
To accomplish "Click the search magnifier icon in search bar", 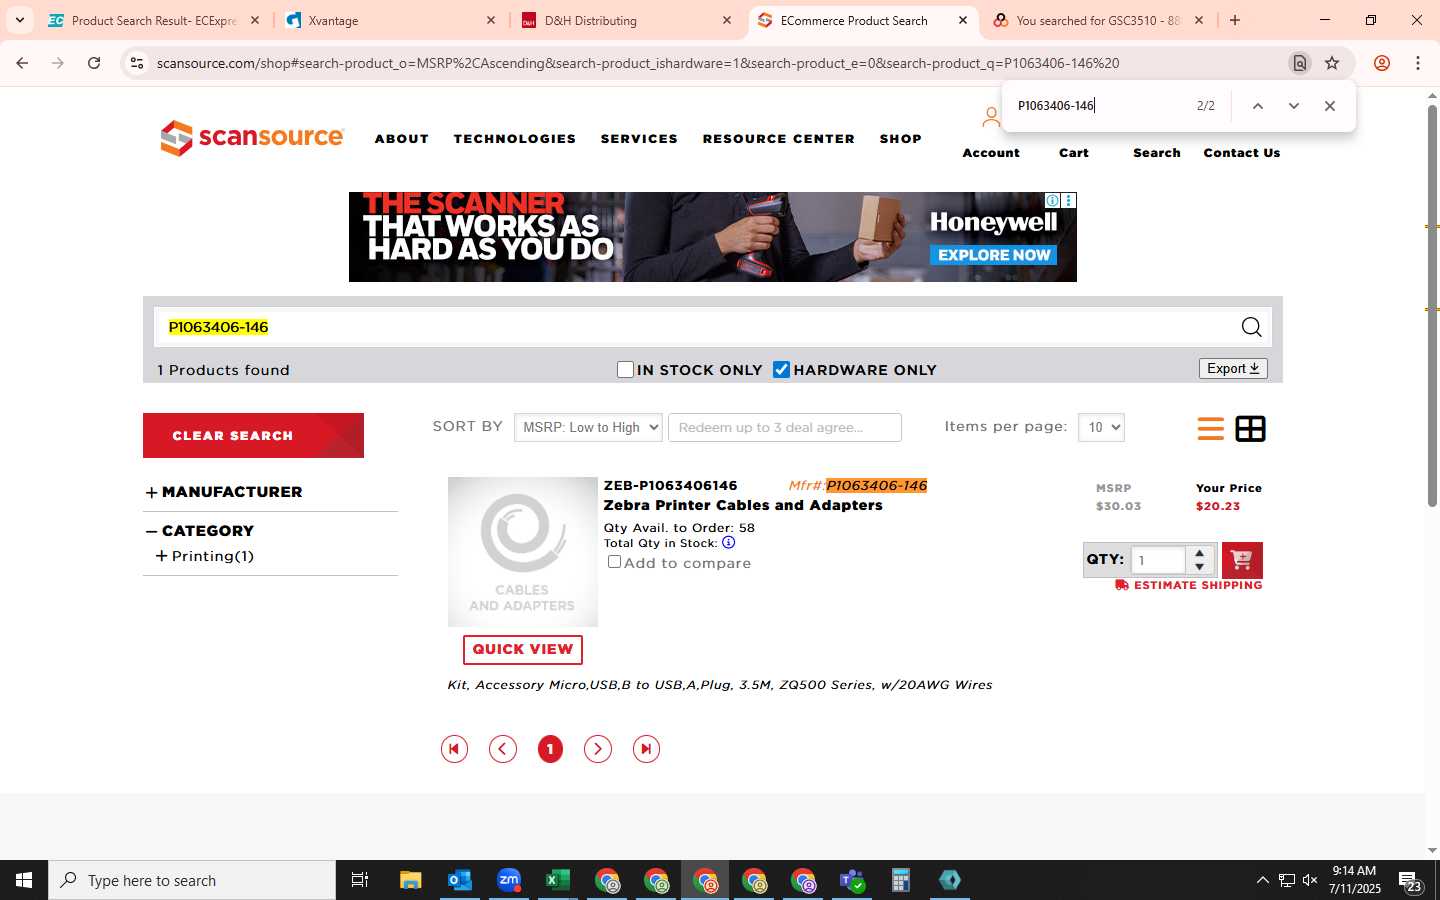I will pyautogui.click(x=1251, y=327).
